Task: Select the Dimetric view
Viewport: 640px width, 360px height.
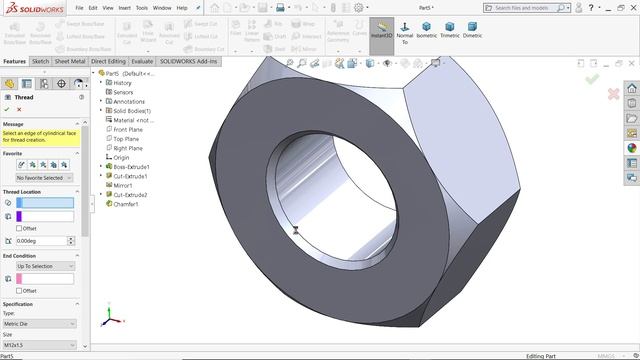Action: [472, 30]
